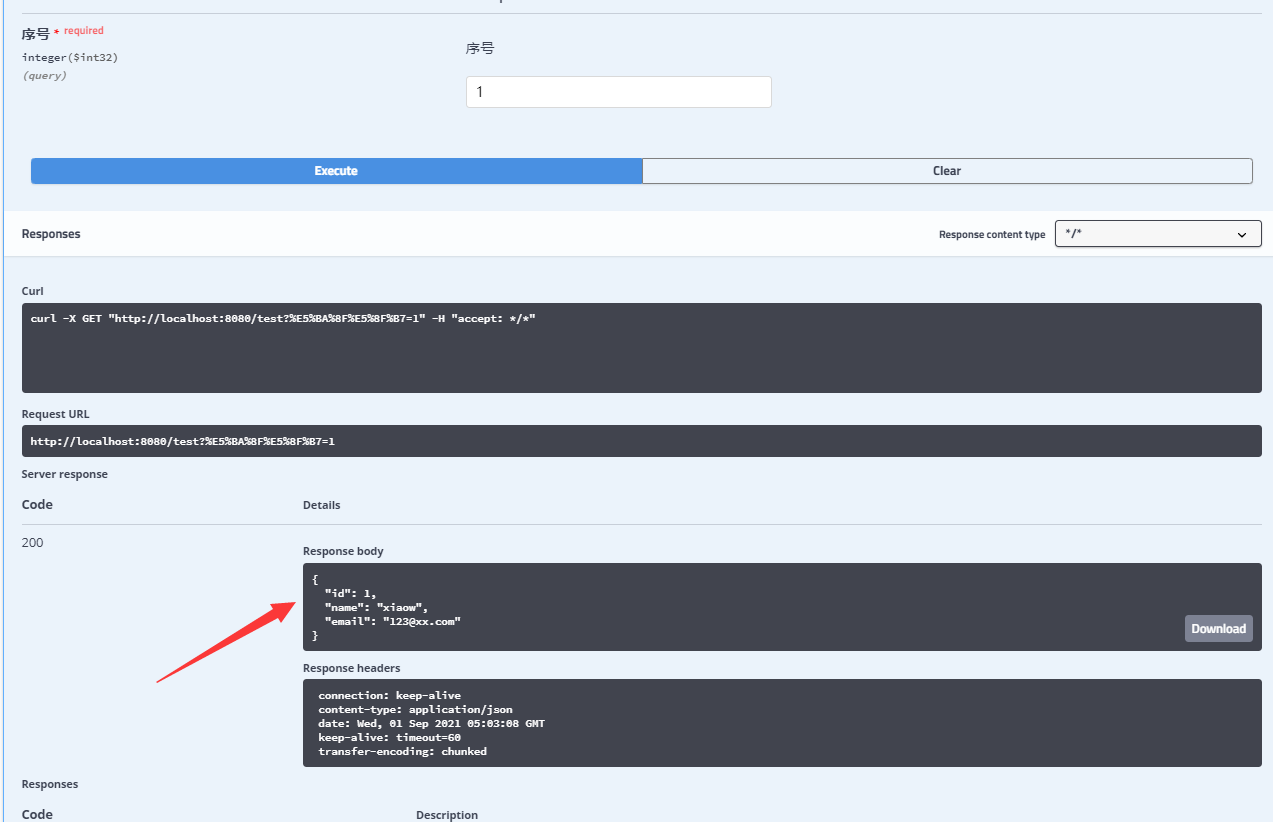Click the Response body label

coord(343,551)
